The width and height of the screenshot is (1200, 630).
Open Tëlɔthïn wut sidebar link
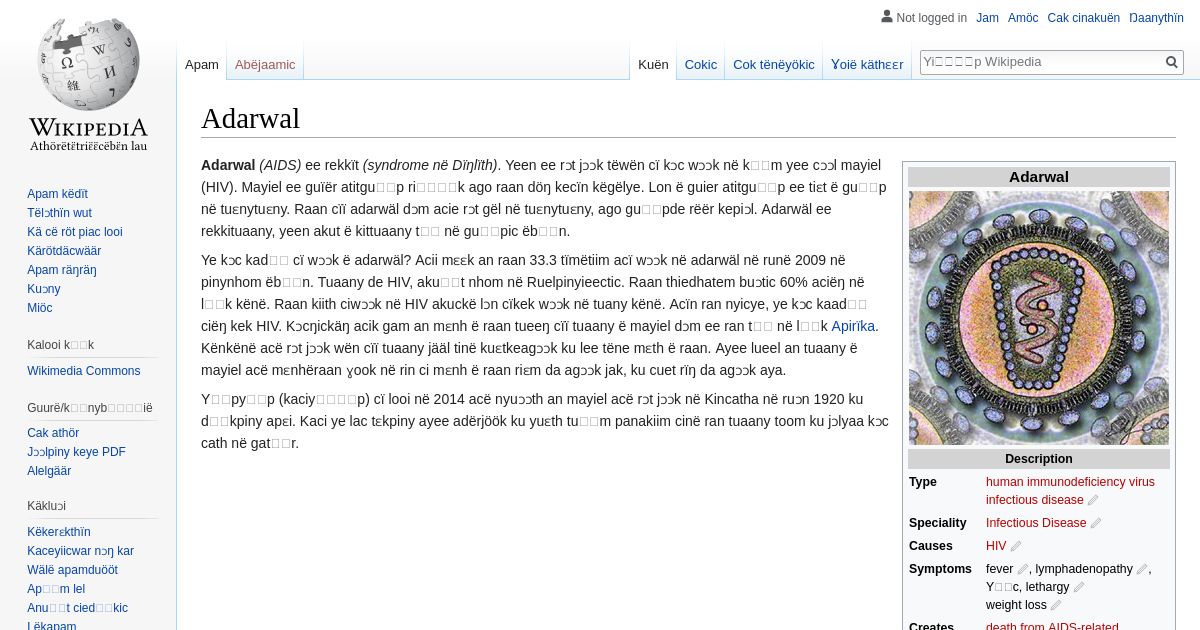59,213
